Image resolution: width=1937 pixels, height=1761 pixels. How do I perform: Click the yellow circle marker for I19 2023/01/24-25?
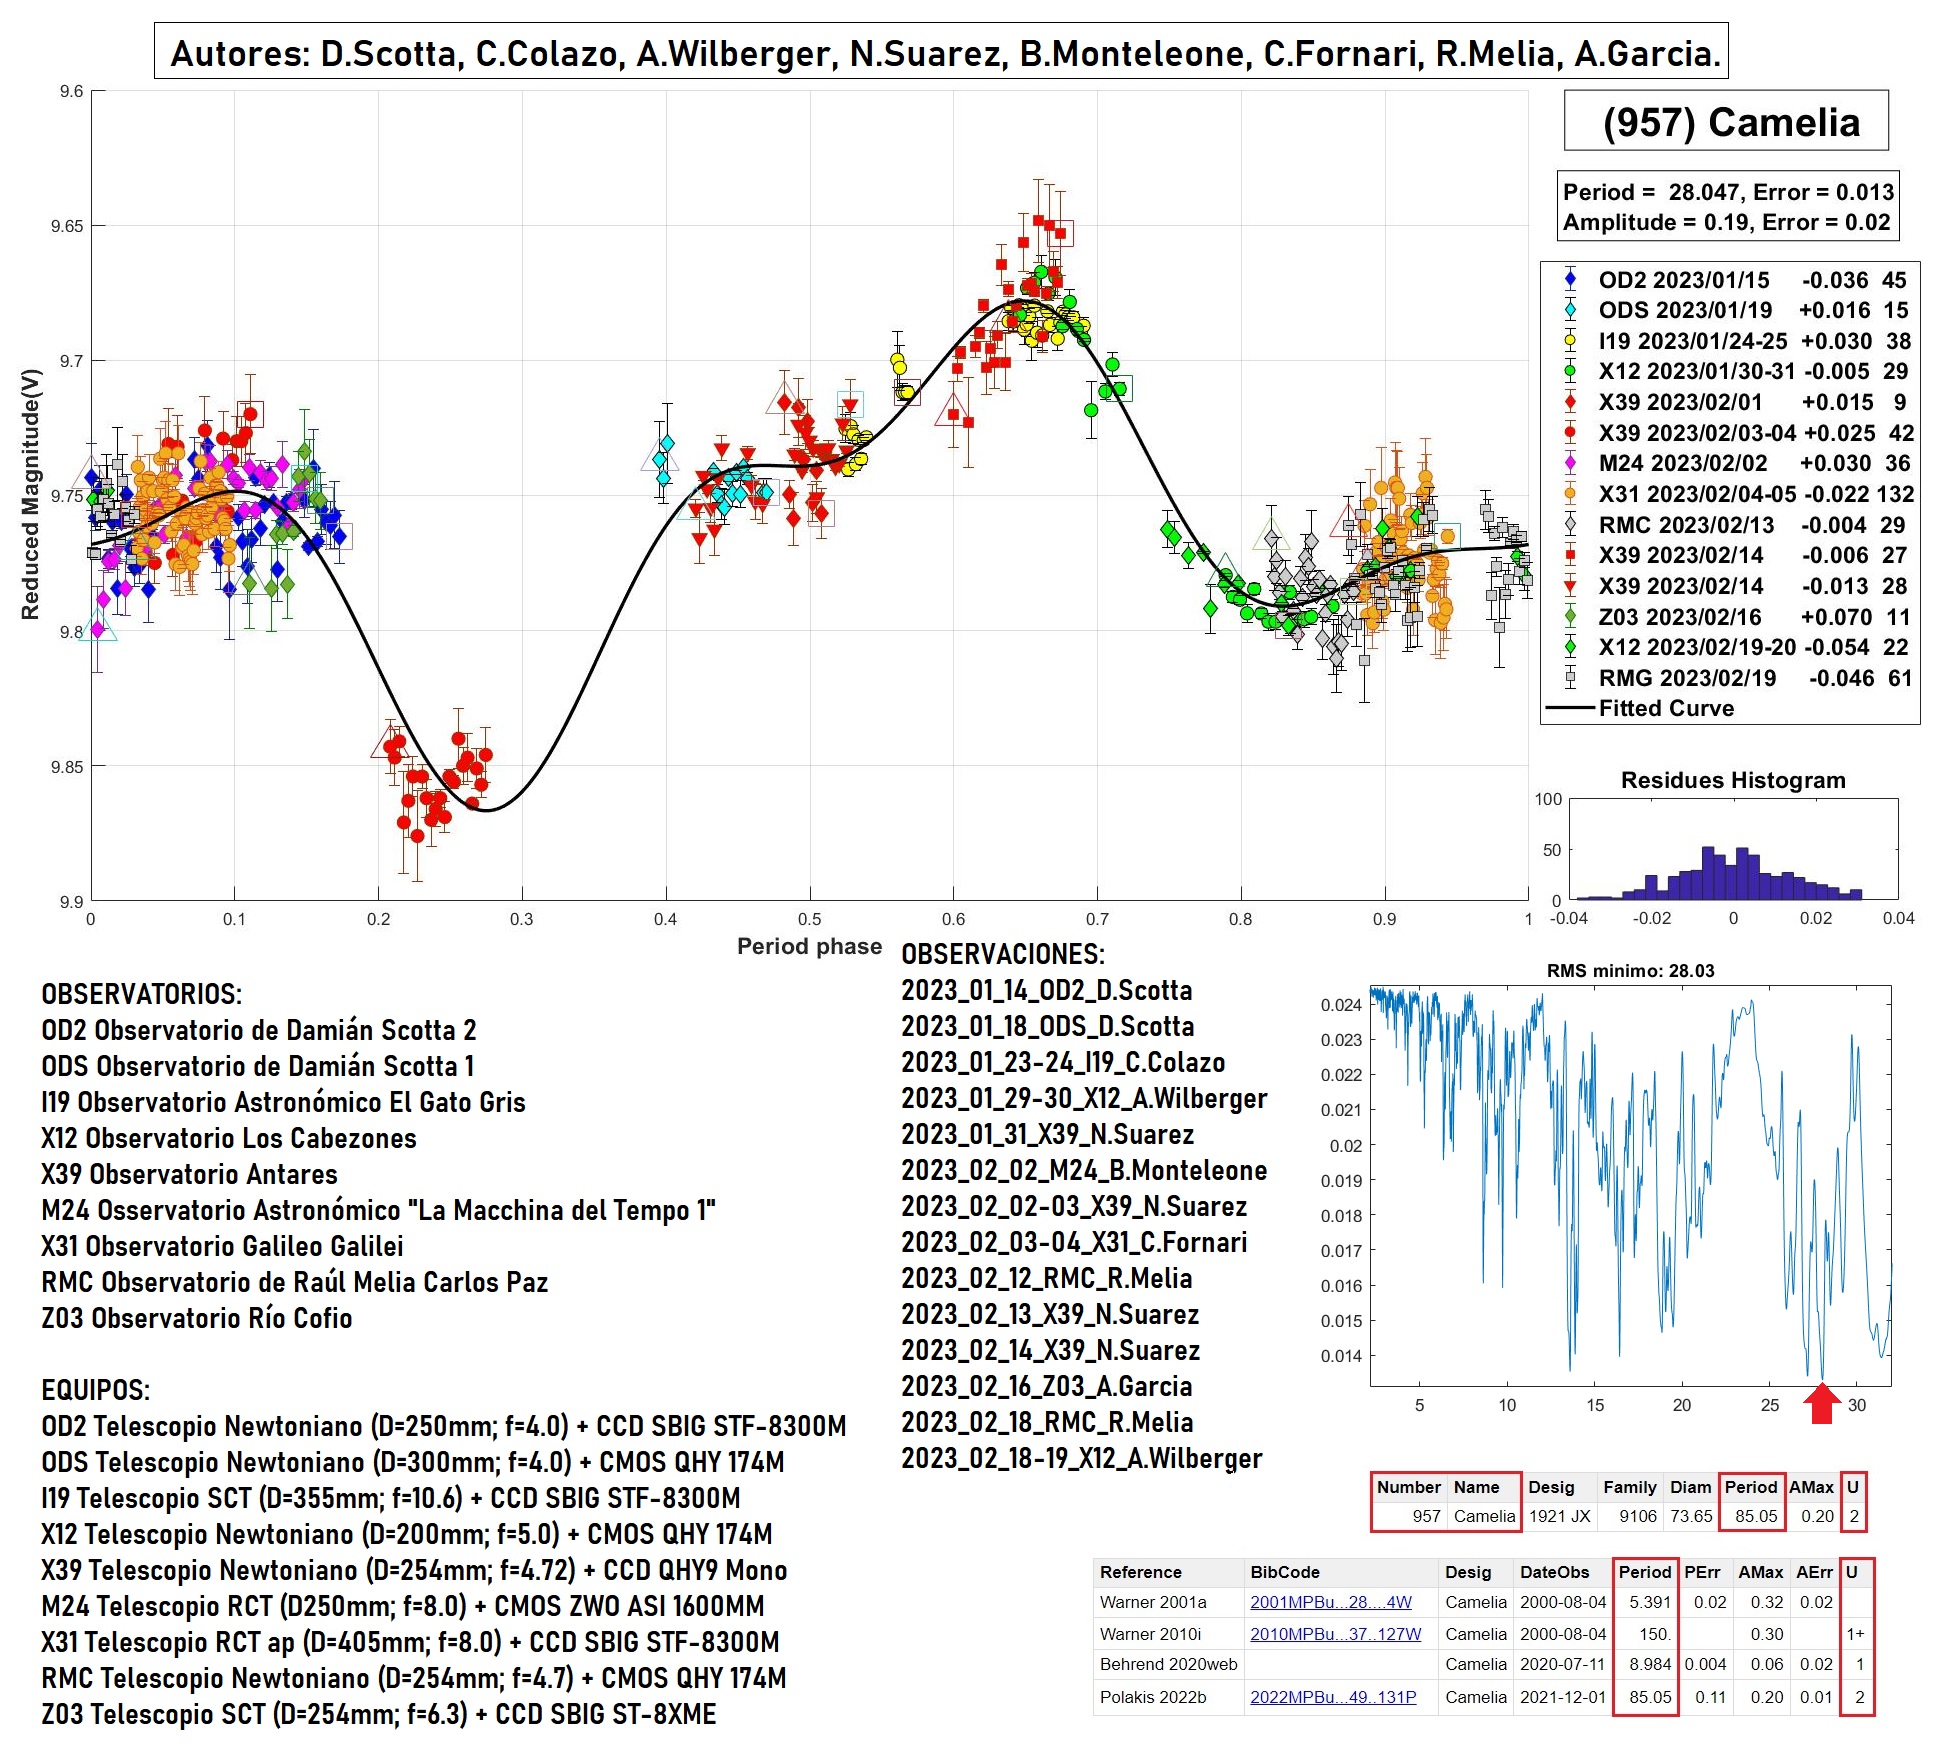(x=1570, y=341)
